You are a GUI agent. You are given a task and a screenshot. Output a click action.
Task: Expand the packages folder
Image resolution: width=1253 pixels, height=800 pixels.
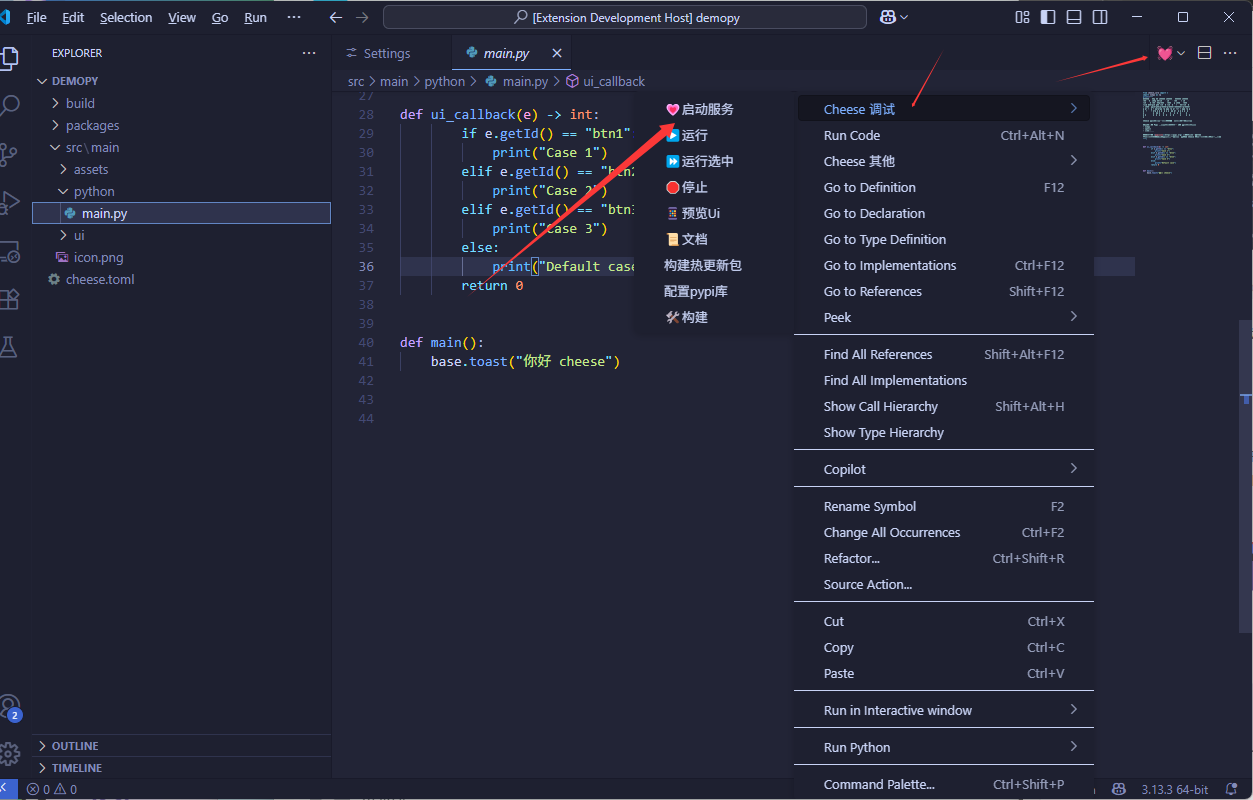click(x=92, y=125)
